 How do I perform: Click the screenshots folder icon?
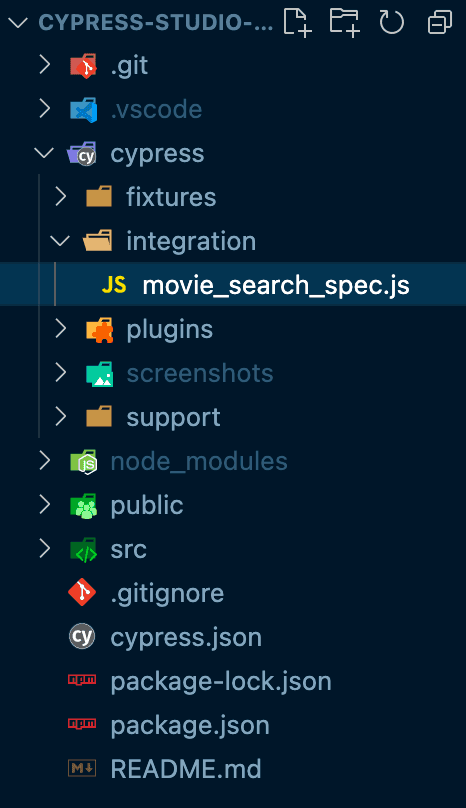pyautogui.click(x=99, y=373)
